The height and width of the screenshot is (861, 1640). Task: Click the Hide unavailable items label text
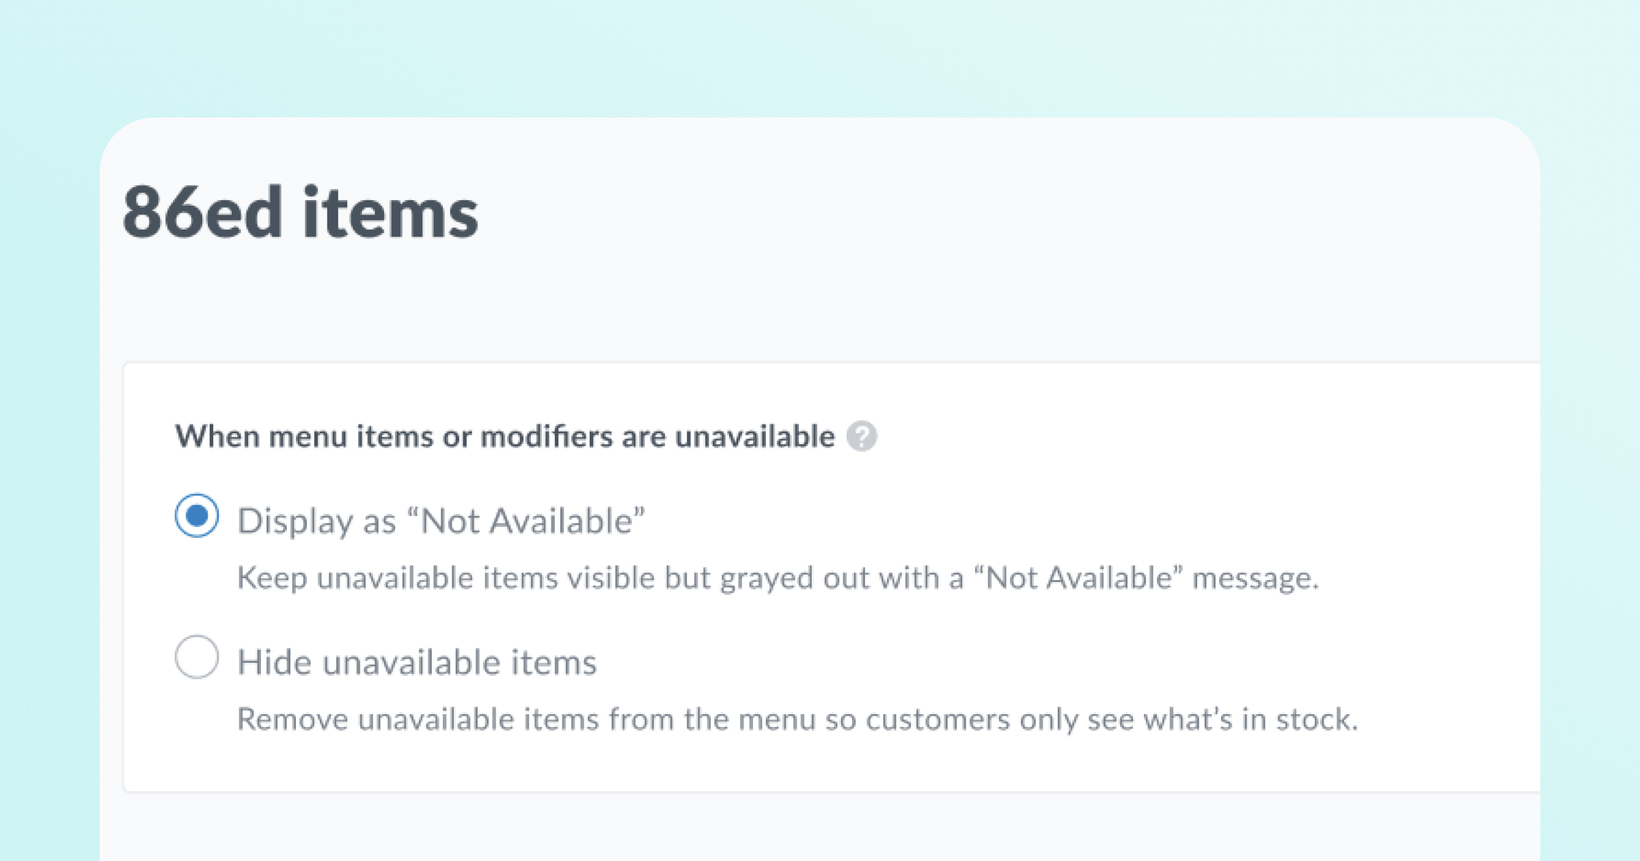(x=417, y=662)
